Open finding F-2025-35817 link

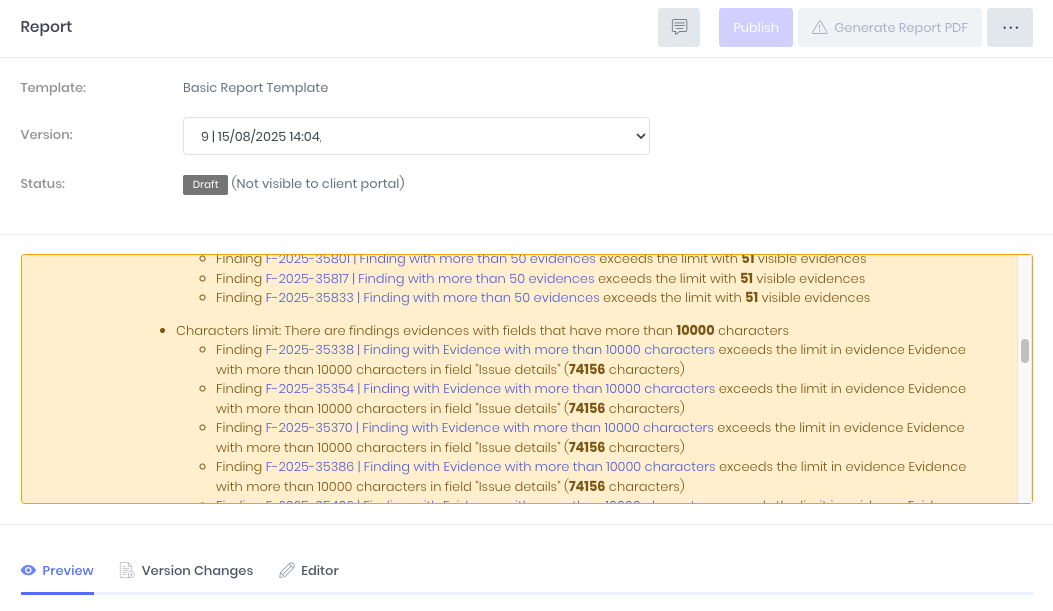430,279
